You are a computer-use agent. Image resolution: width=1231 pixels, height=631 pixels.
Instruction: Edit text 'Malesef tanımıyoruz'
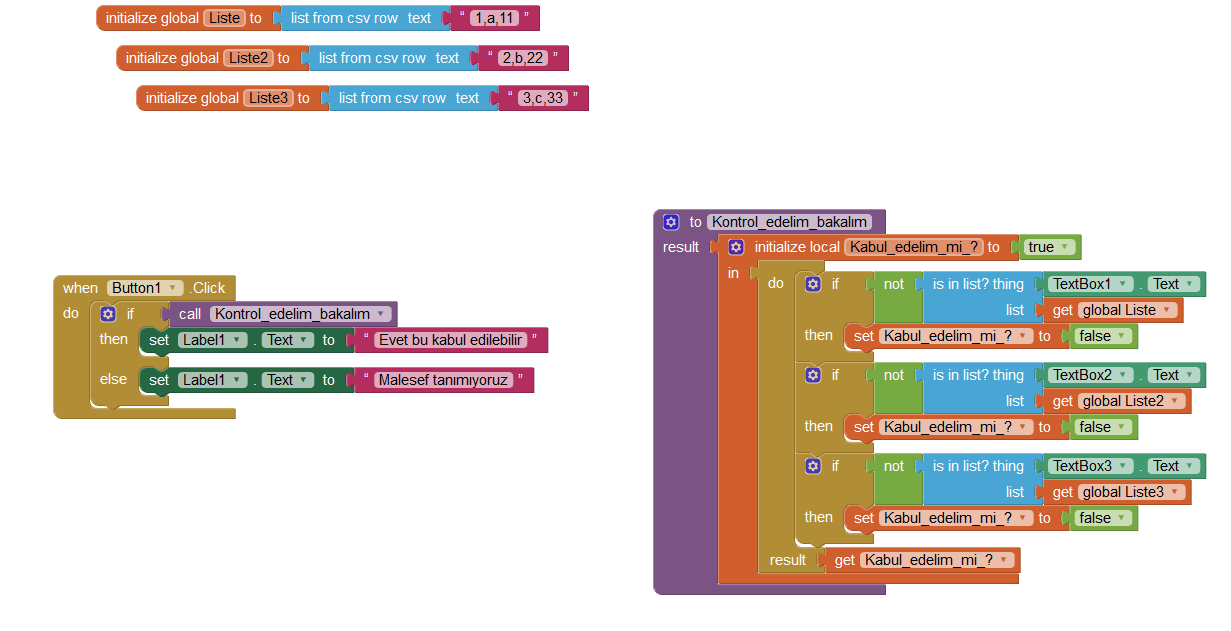pyautogui.click(x=444, y=380)
